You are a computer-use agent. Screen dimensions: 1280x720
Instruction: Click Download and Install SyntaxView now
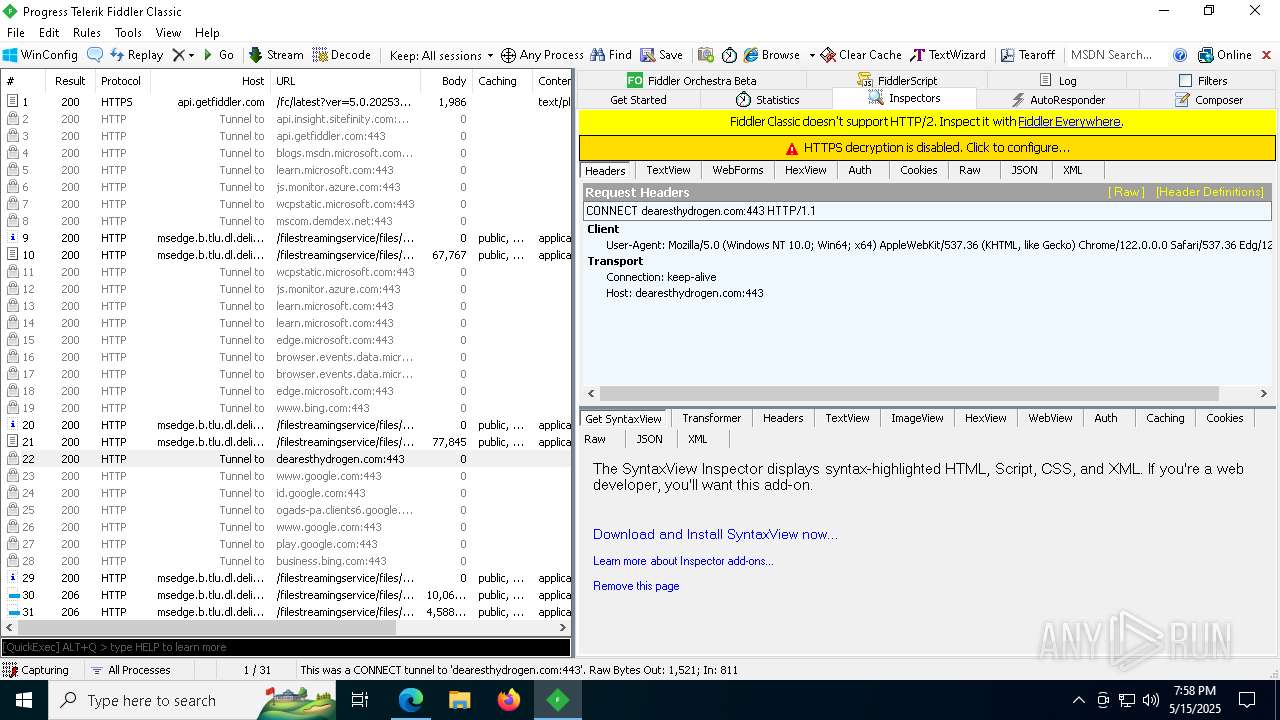(x=715, y=534)
